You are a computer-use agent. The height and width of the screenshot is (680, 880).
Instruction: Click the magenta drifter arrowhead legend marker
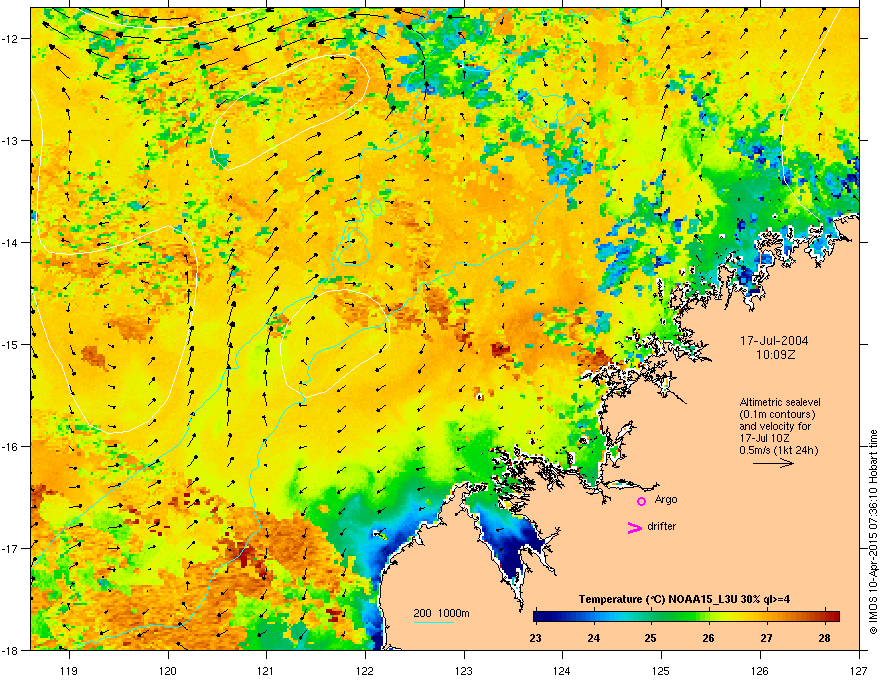click(635, 527)
